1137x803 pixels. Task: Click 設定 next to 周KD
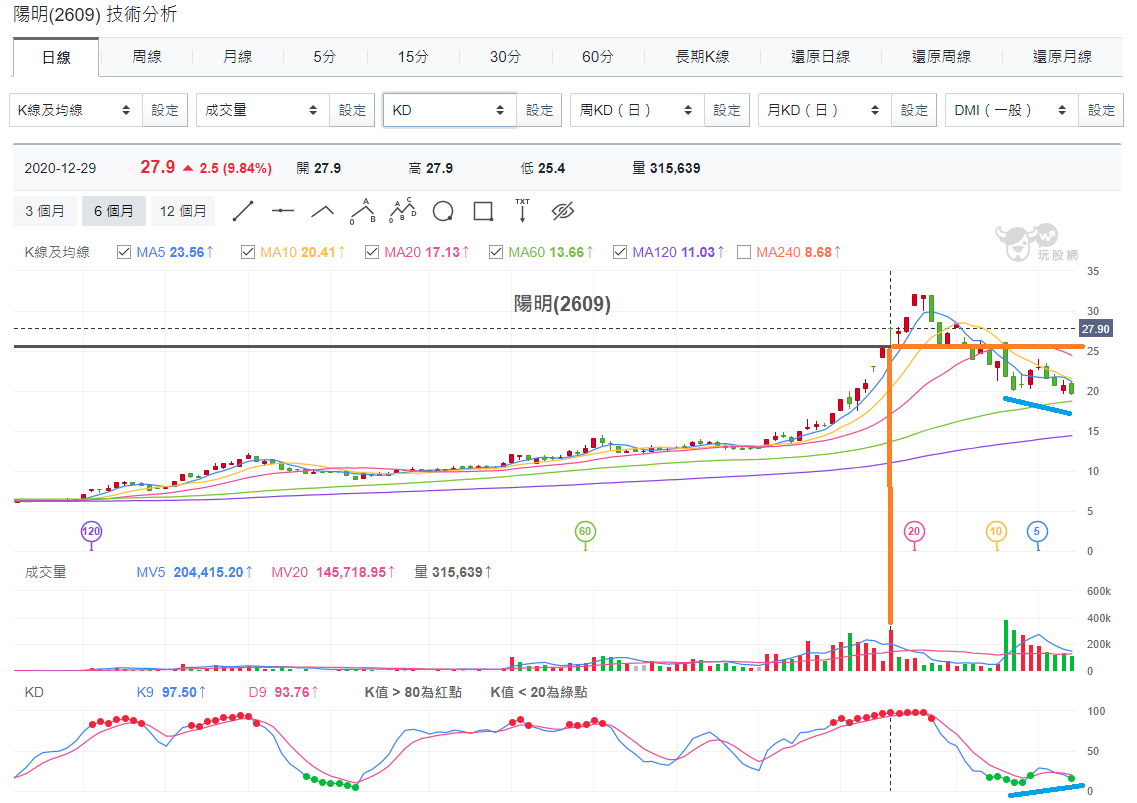[727, 110]
